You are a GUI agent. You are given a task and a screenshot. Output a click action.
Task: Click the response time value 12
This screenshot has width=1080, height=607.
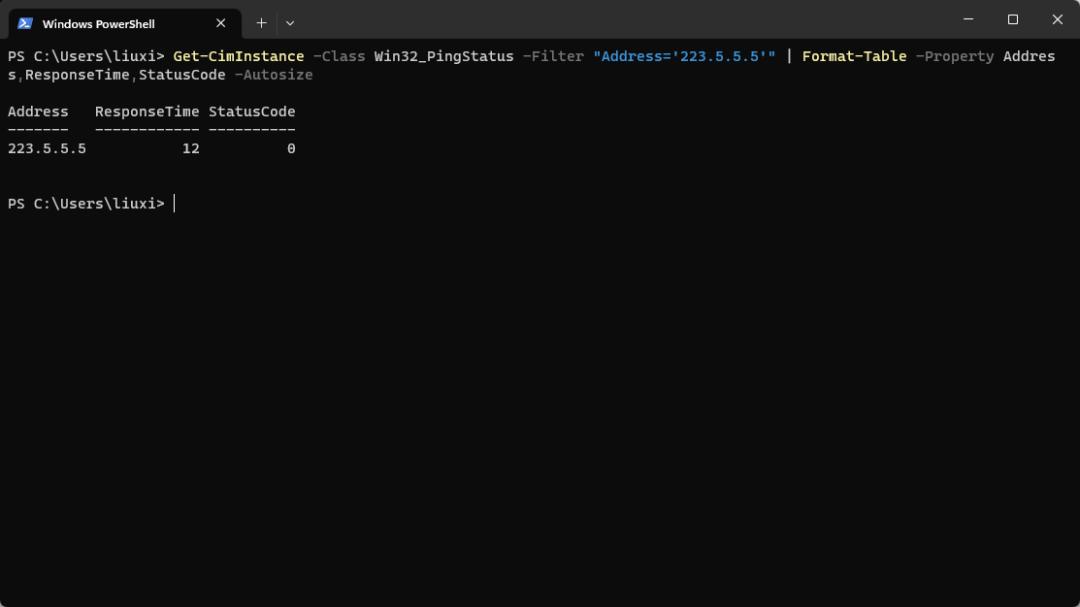point(191,149)
